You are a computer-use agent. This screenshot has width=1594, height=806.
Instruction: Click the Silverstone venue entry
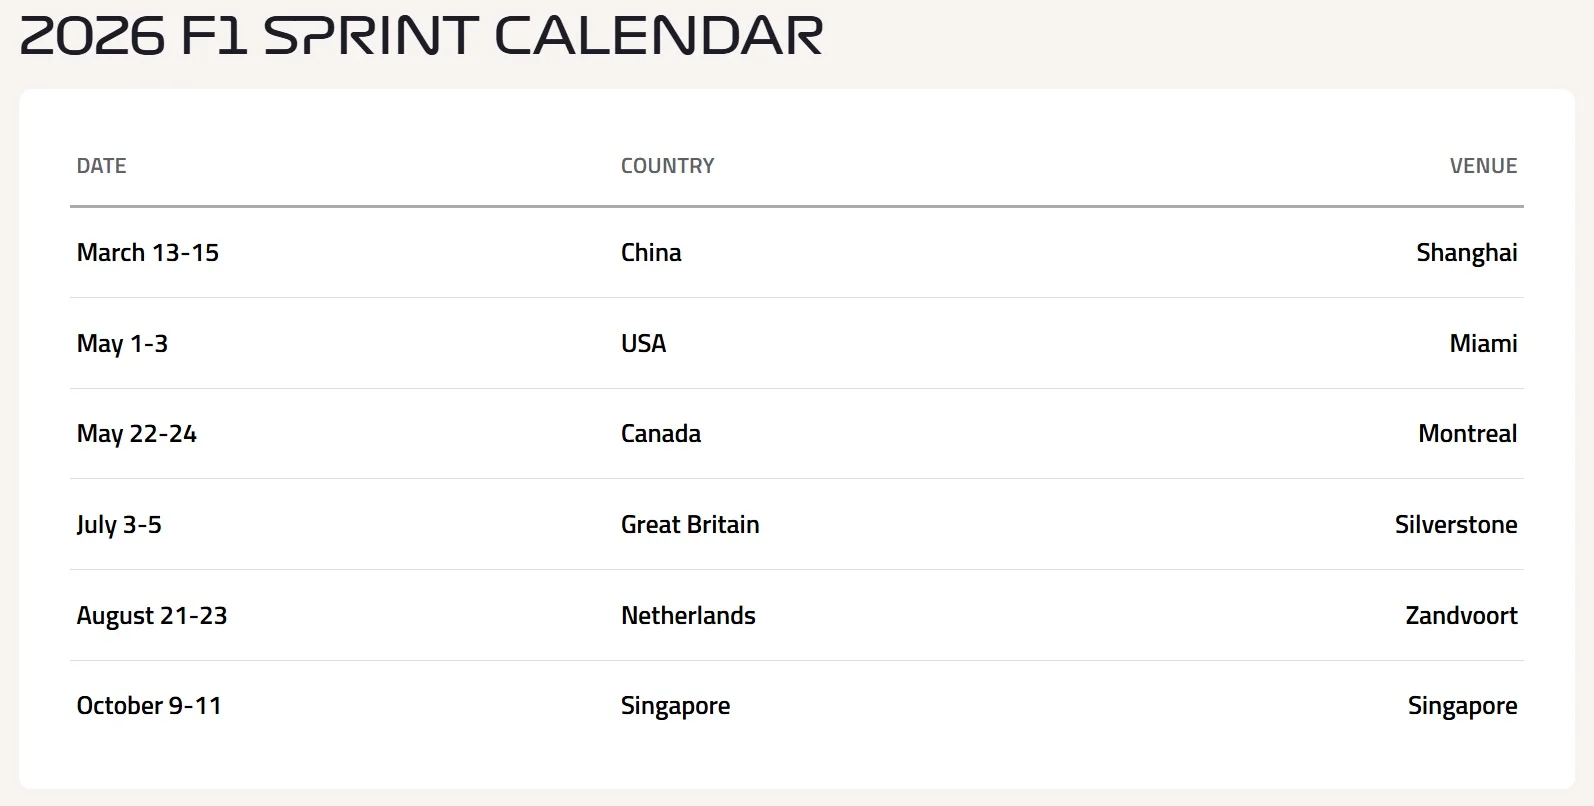coord(1456,525)
